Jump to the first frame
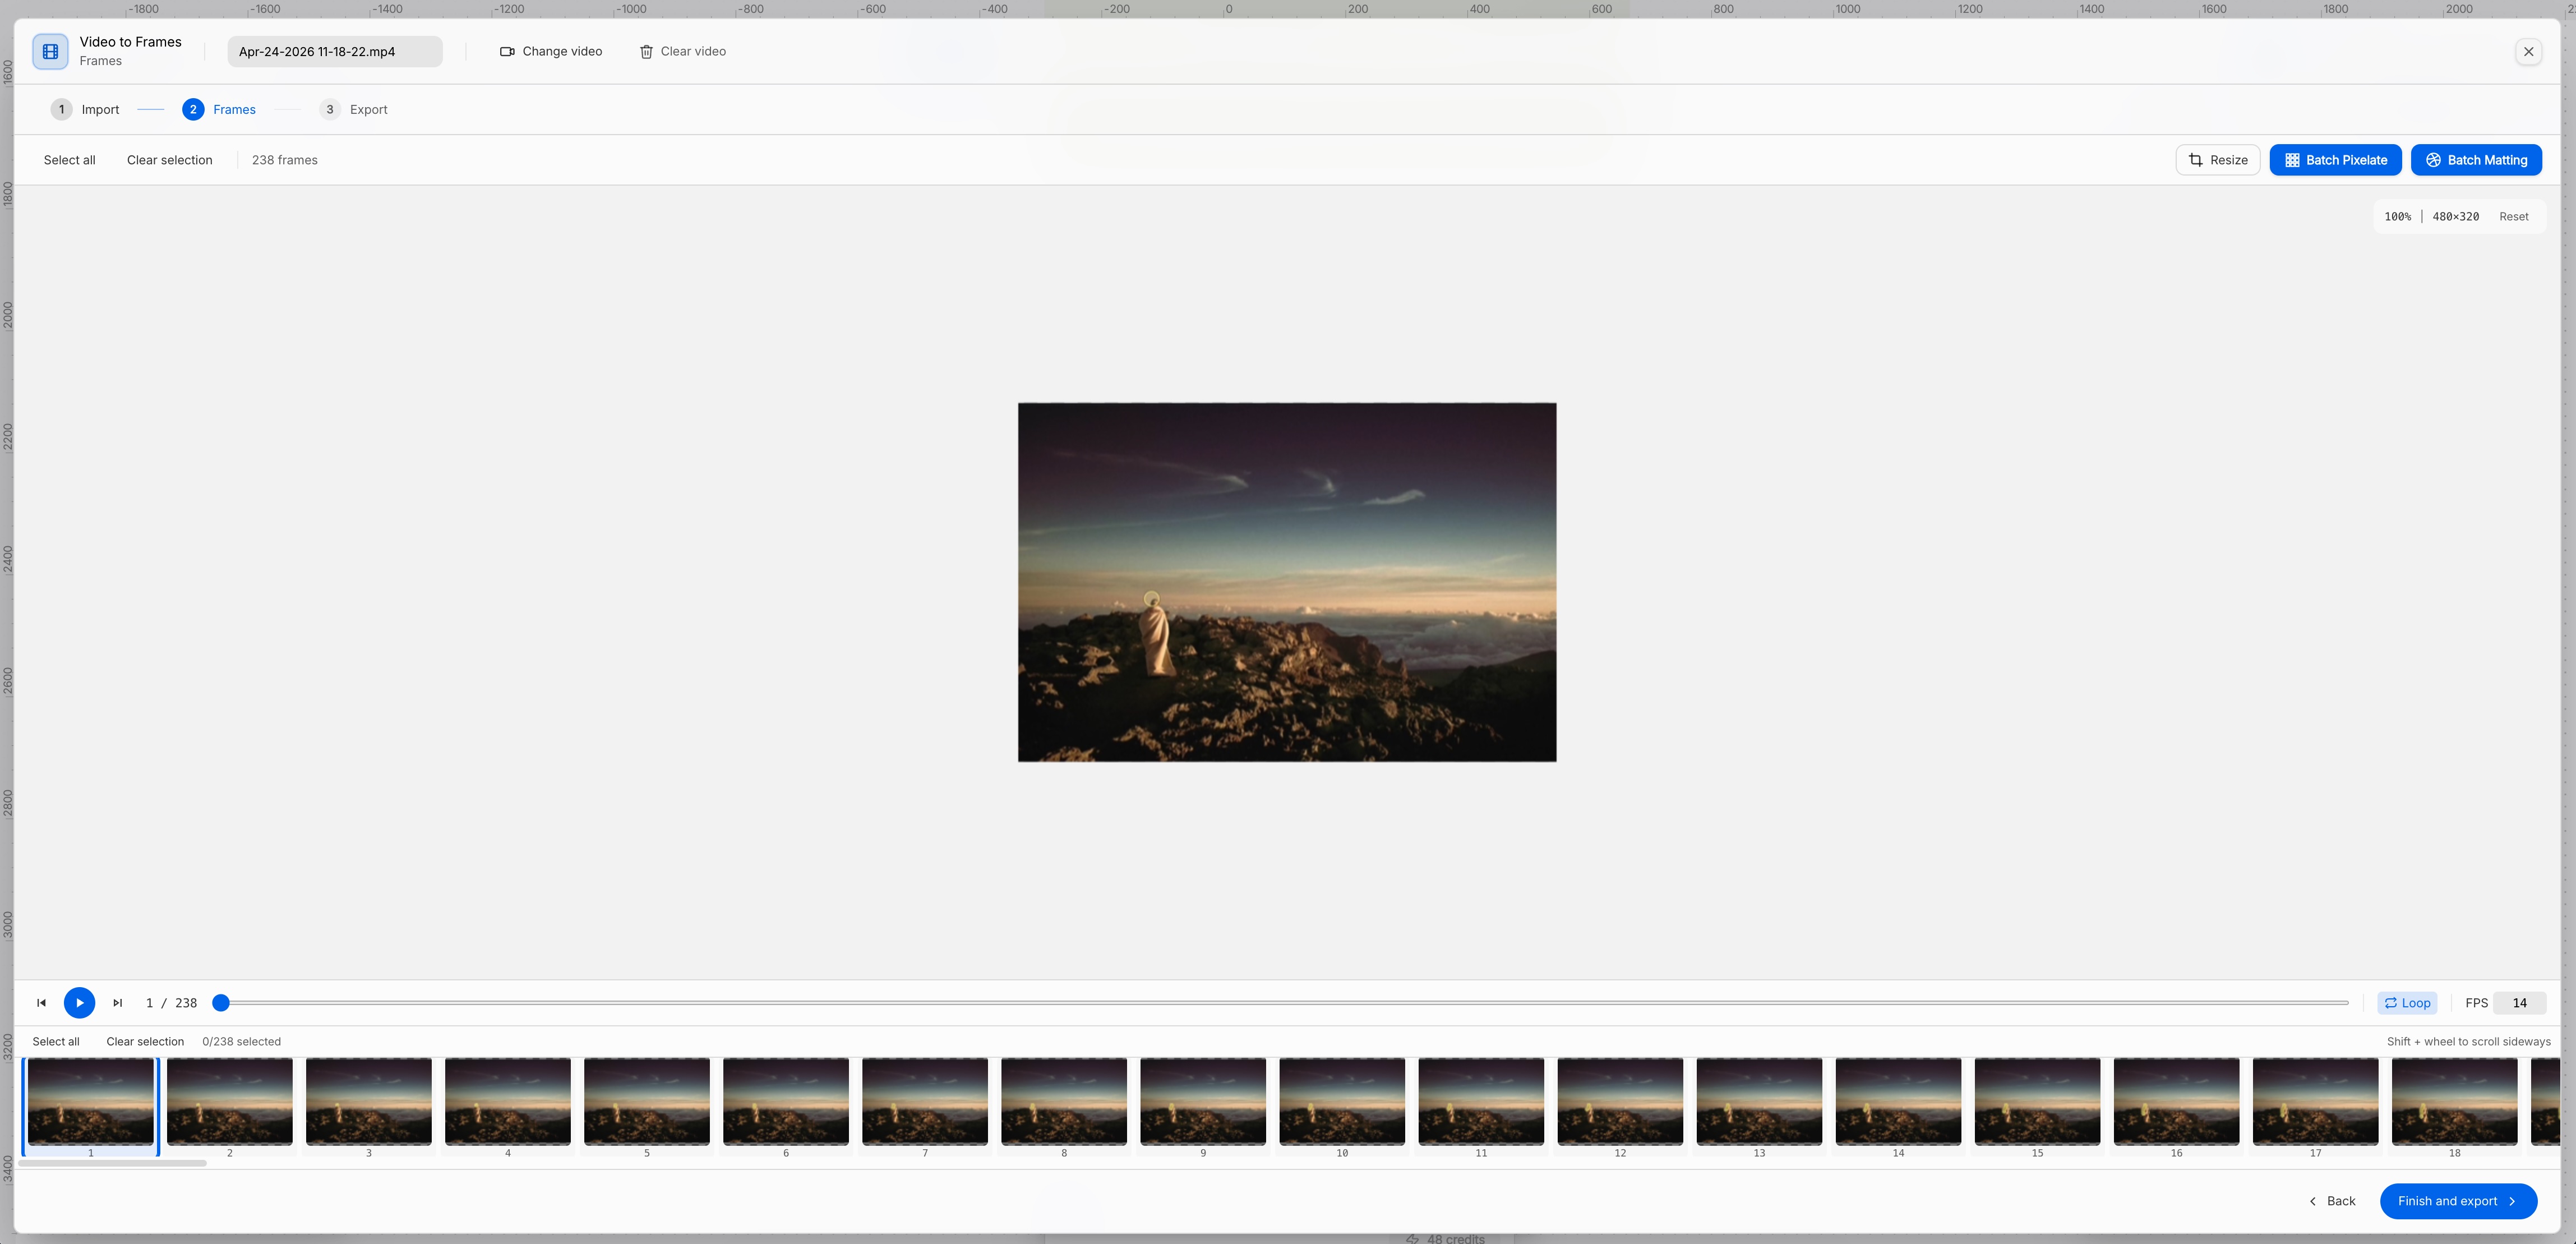 [41, 1002]
